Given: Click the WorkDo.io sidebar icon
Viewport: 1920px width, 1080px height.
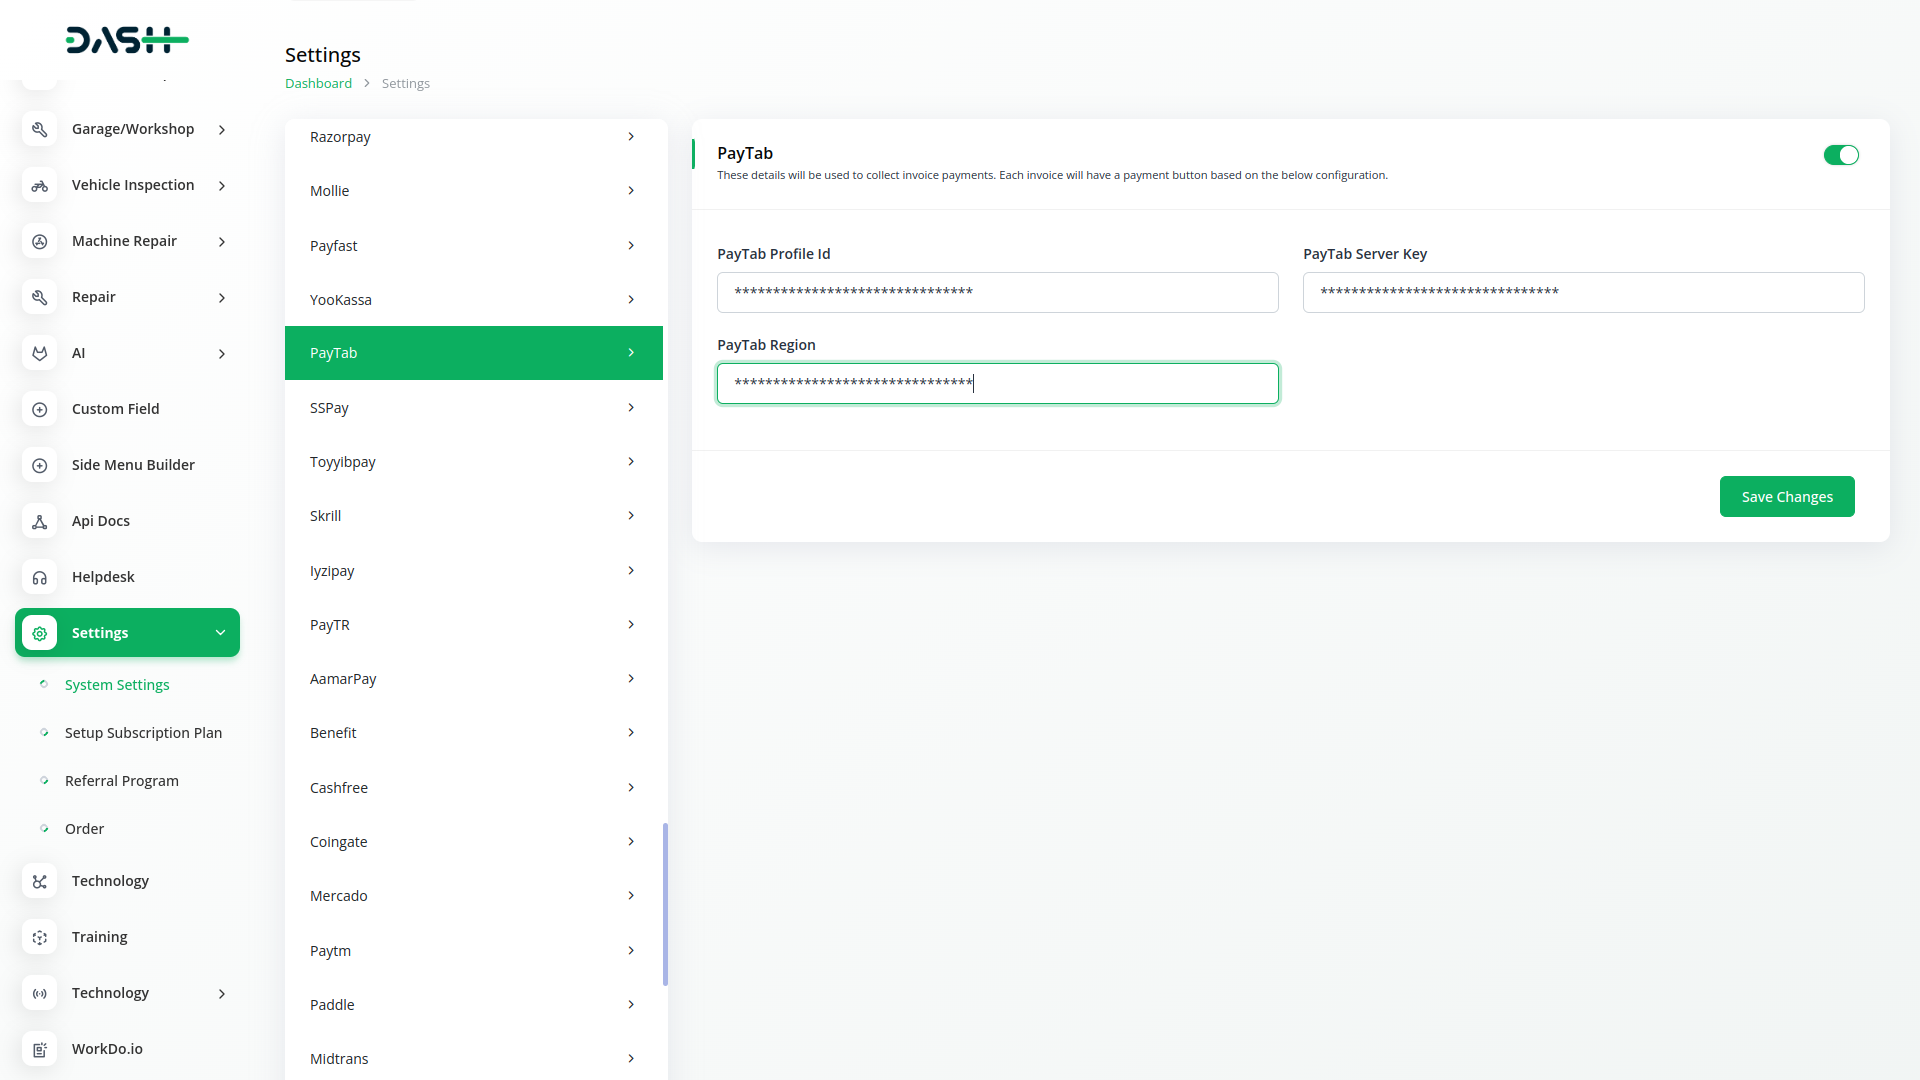Looking at the screenshot, I should coord(40,1049).
